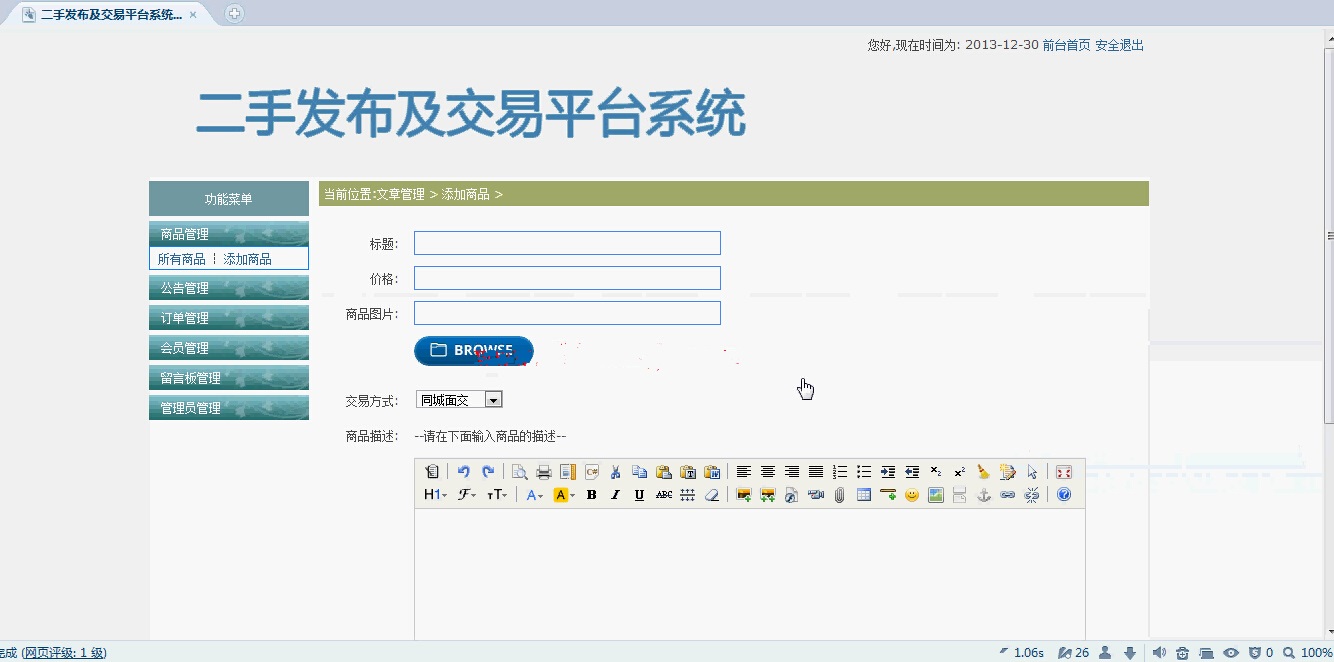Click the 安全退出 logout link

1120,45
